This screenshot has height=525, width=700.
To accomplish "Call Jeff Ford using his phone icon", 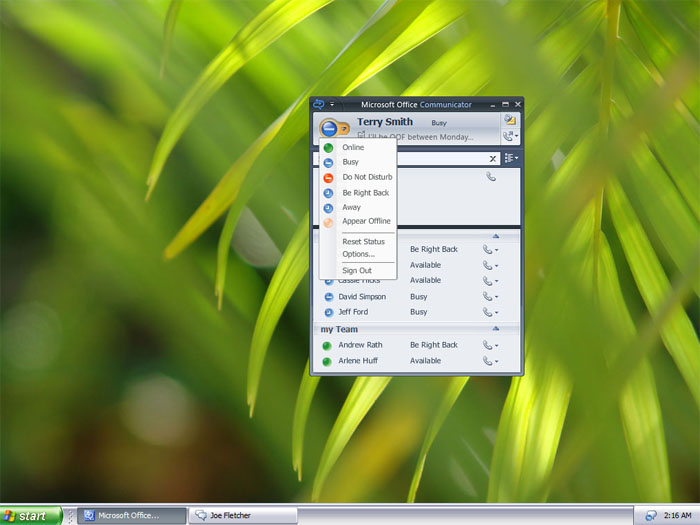I will pos(488,312).
